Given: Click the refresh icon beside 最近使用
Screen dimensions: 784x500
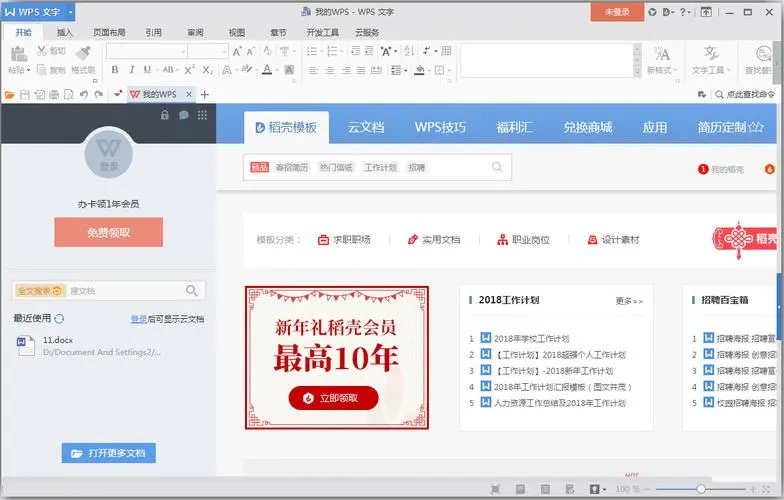Looking at the screenshot, I should [59, 319].
